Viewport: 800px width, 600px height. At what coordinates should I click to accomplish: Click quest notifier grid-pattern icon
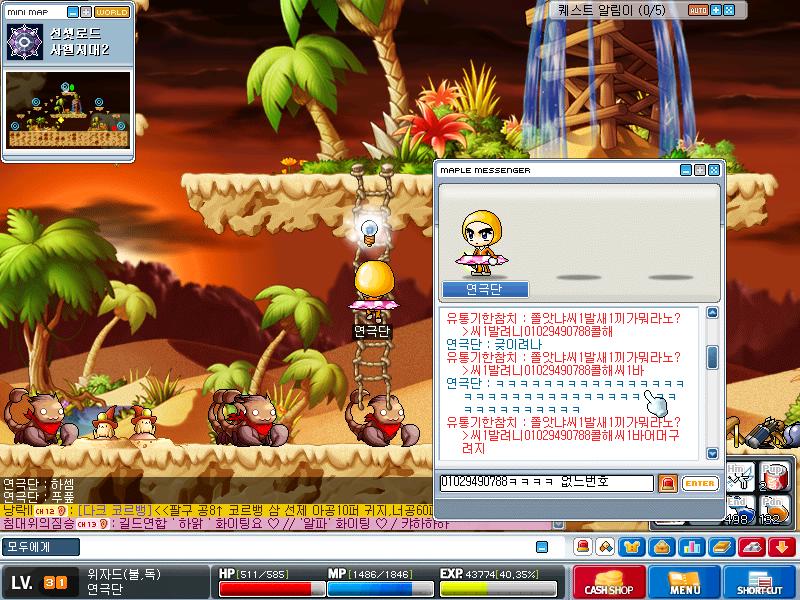pyautogui.click(x=729, y=10)
